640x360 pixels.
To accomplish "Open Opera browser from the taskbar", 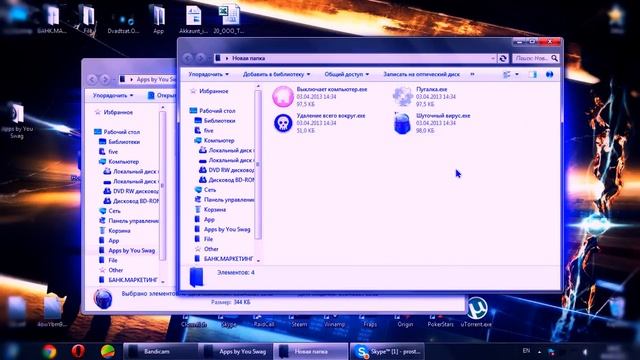I will click(x=78, y=351).
